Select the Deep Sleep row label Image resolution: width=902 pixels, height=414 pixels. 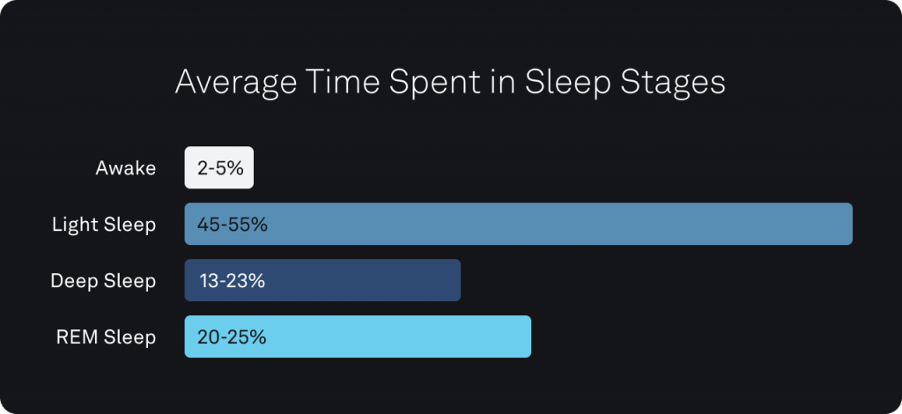[x=103, y=281]
